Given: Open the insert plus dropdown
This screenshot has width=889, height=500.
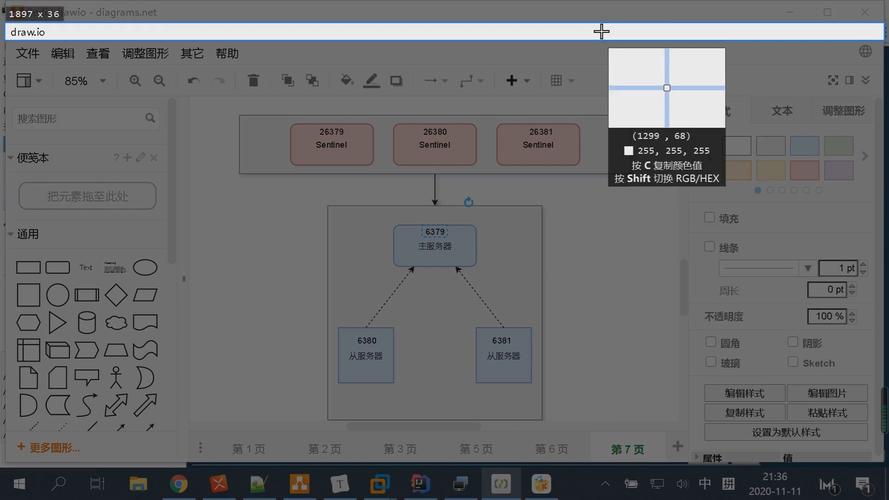Looking at the screenshot, I should pos(518,80).
